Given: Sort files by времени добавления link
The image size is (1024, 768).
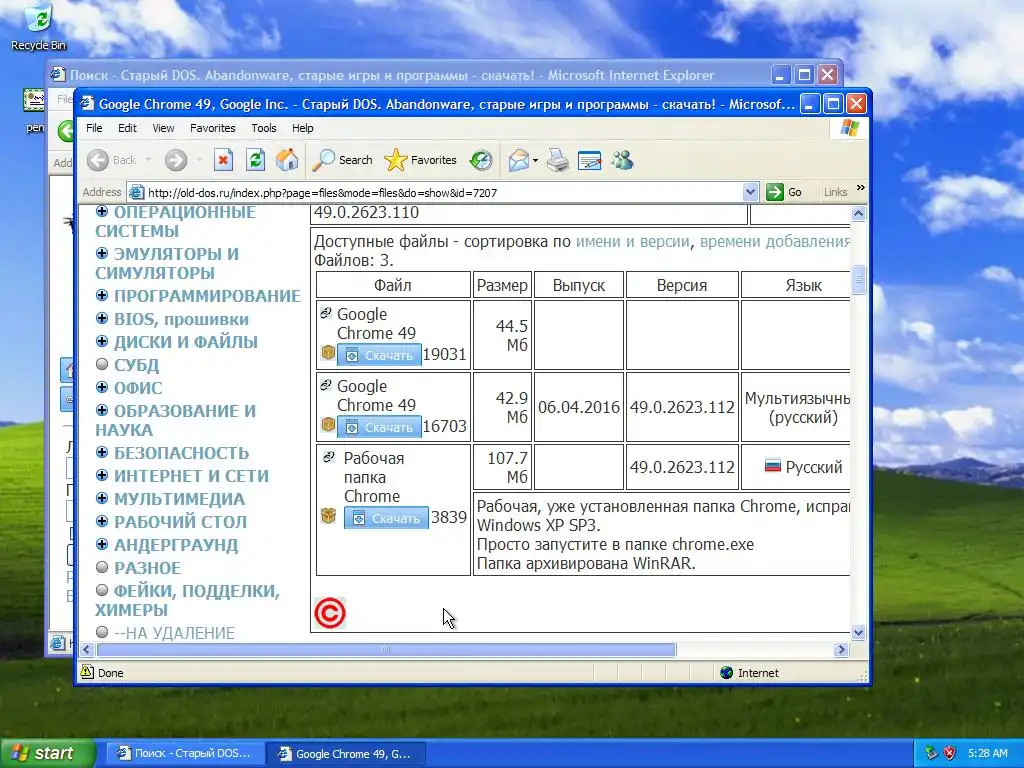Looking at the screenshot, I should pos(775,242).
